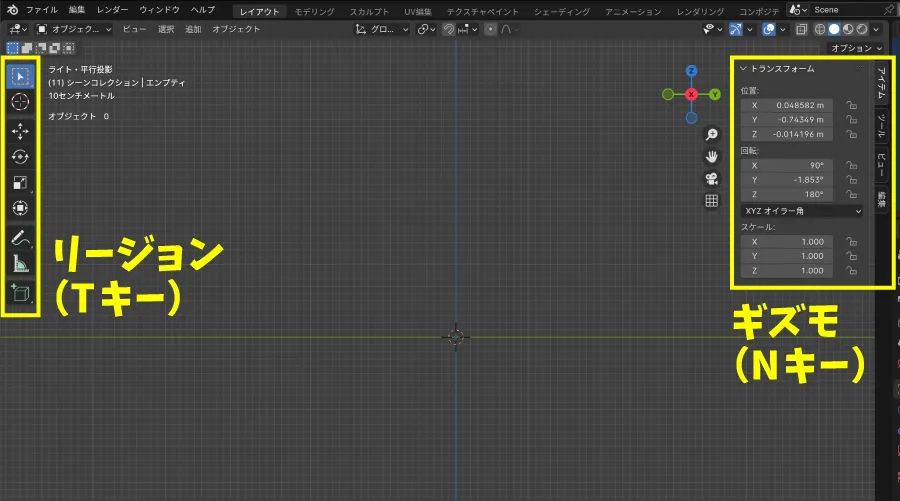The height and width of the screenshot is (501, 900).
Task: Choose the Rotate tool
Action: 20,157
